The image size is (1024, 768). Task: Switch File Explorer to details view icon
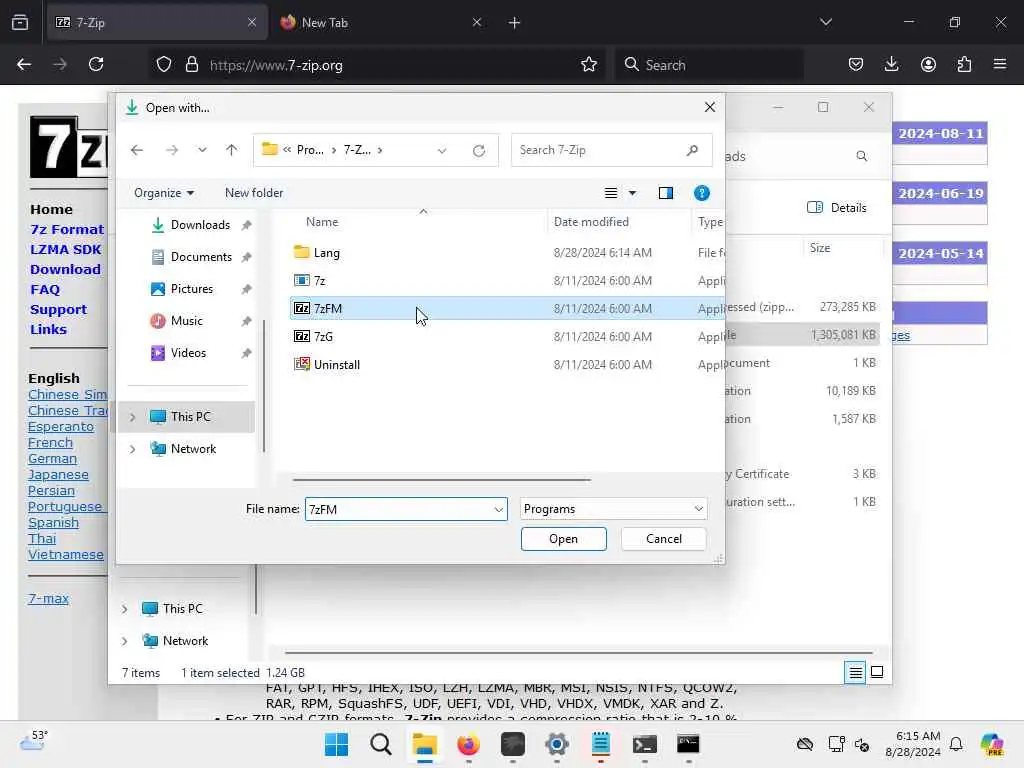click(856, 672)
